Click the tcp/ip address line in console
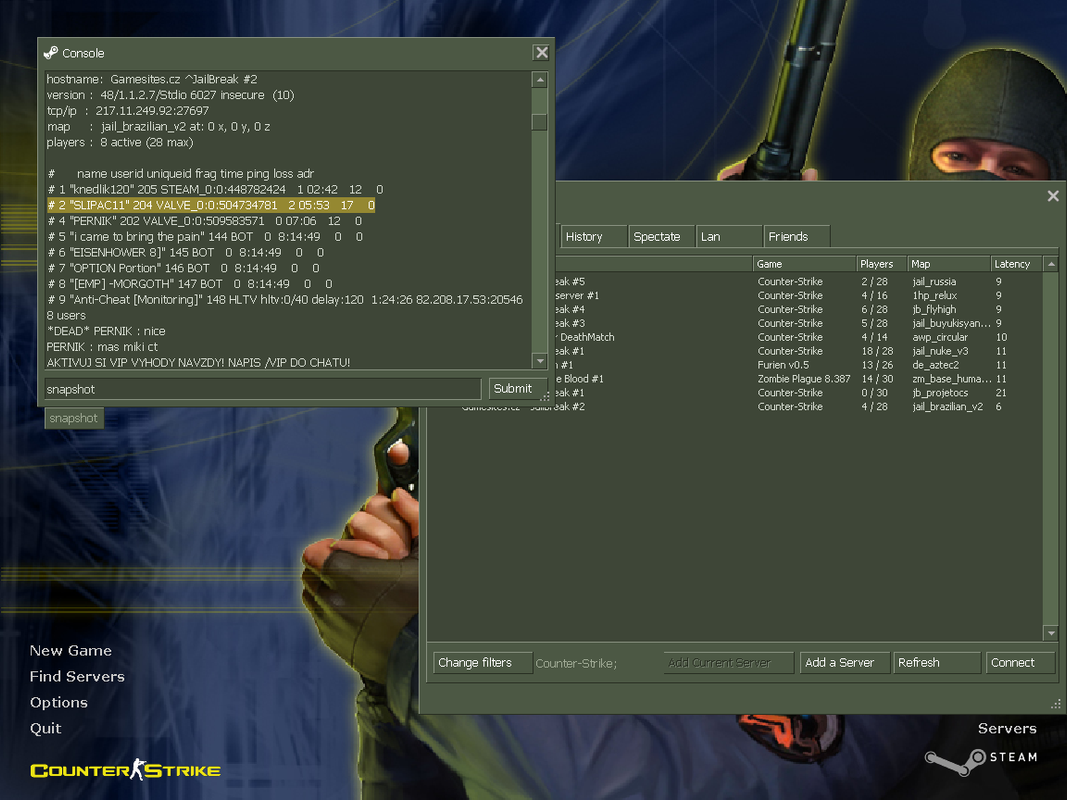Screen dimensions: 1067x800 (x=128, y=110)
